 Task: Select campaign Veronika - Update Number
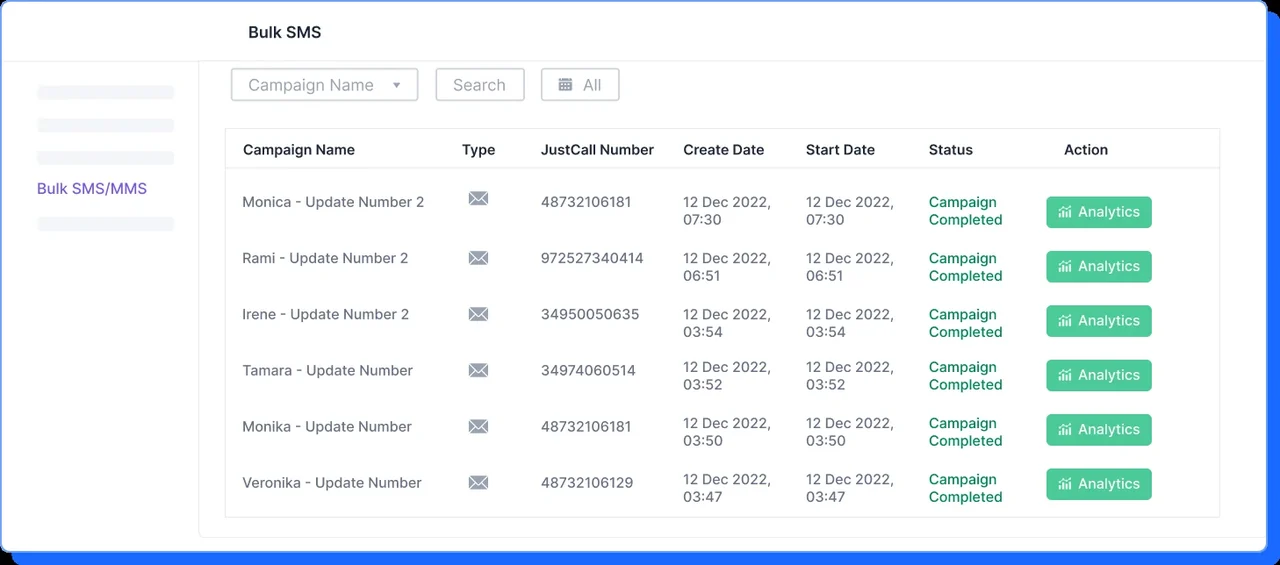[x=332, y=482]
